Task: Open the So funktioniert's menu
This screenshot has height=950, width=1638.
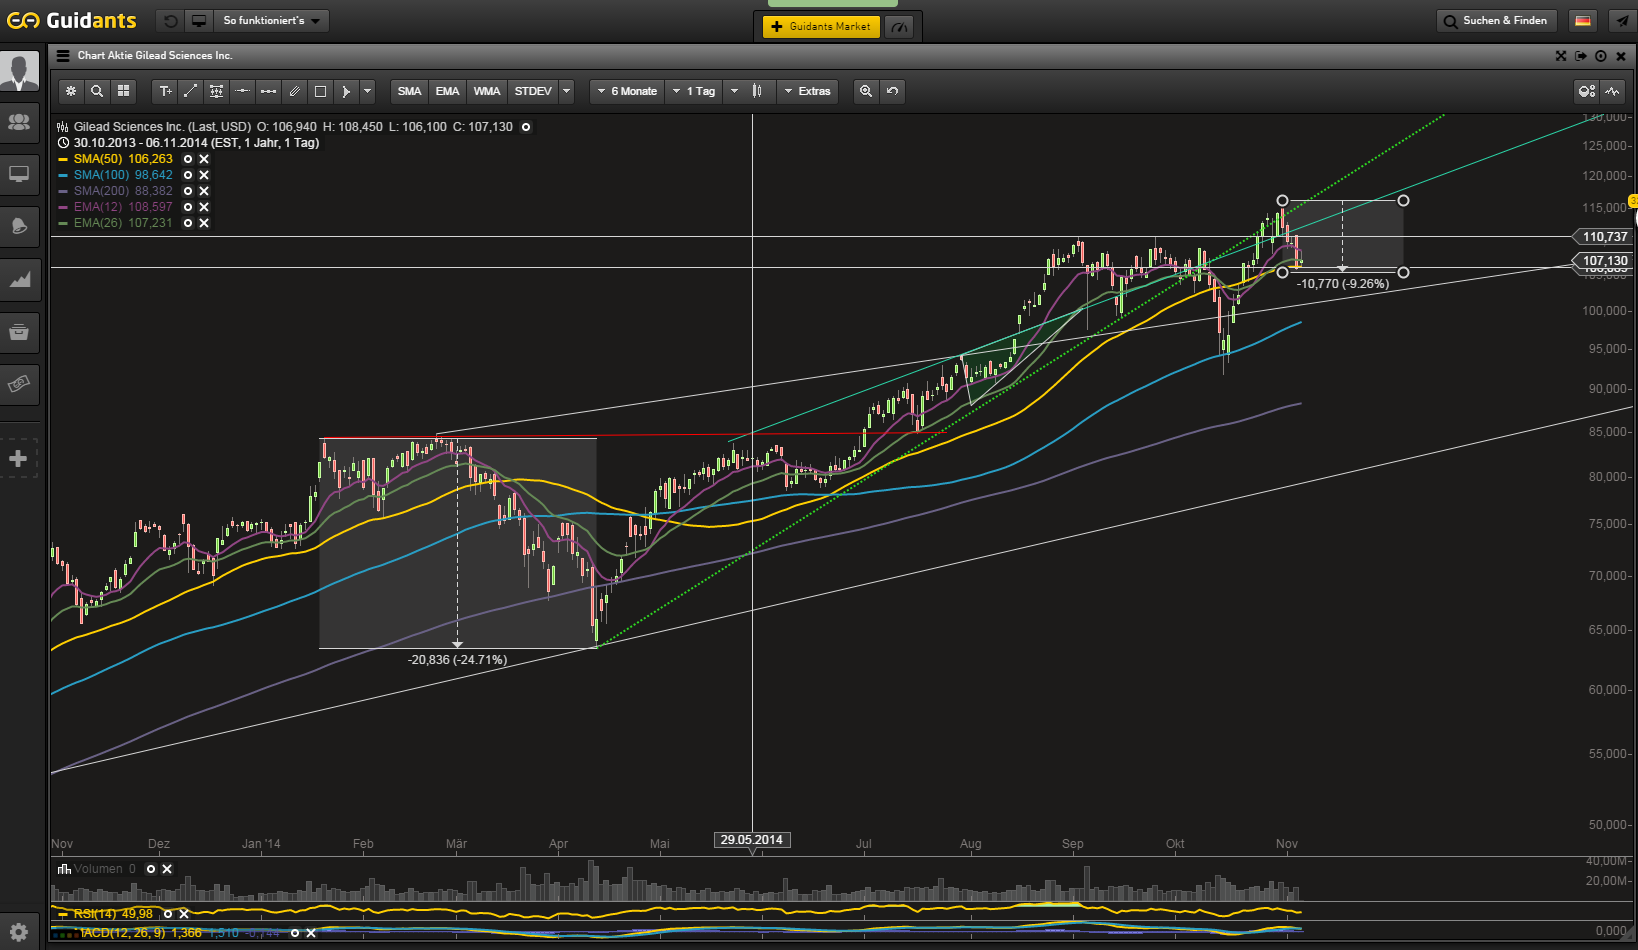Action: pyautogui.click(x=271, y=21)
